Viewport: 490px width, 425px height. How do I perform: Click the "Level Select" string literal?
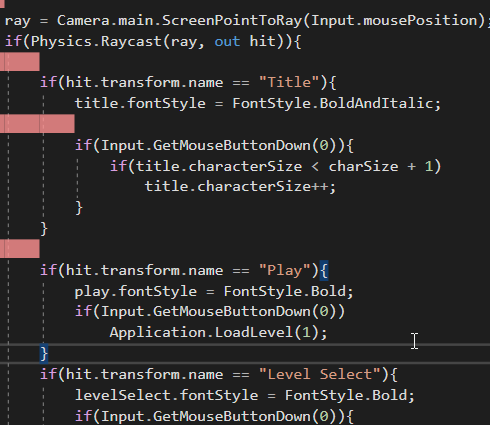[x=320, y=374]
